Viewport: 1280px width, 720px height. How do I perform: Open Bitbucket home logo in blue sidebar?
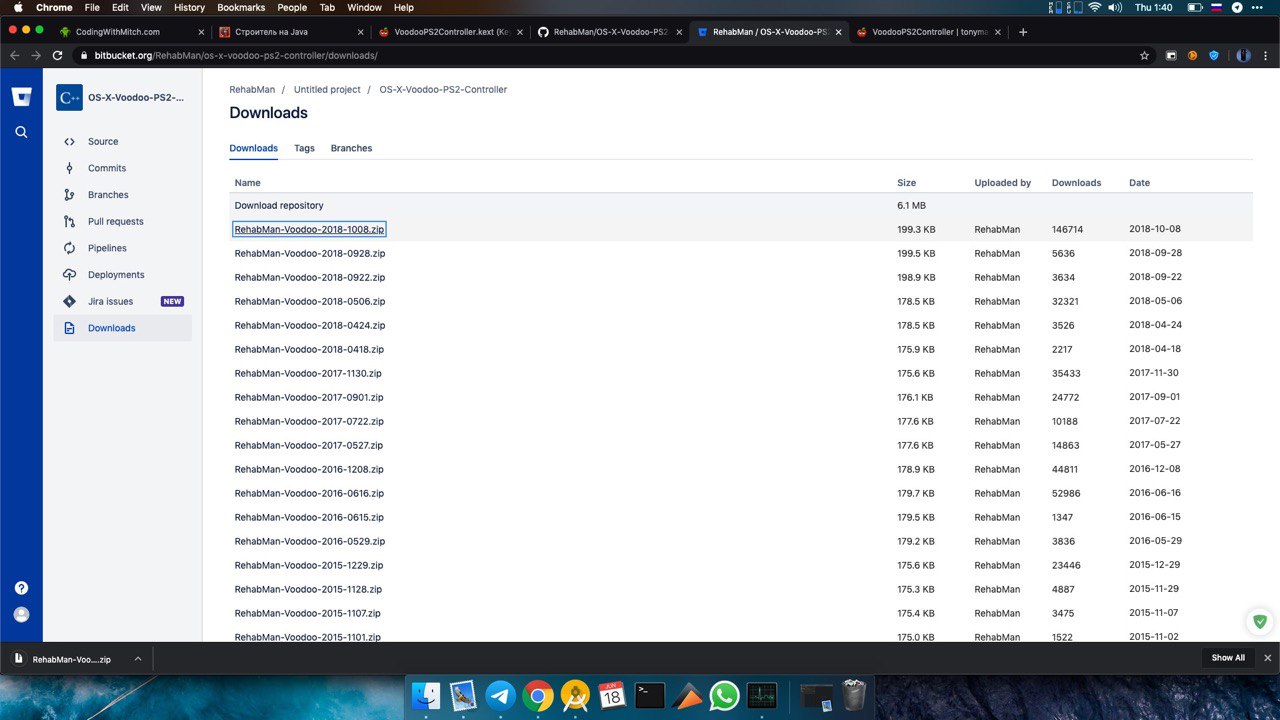[21, 97]
